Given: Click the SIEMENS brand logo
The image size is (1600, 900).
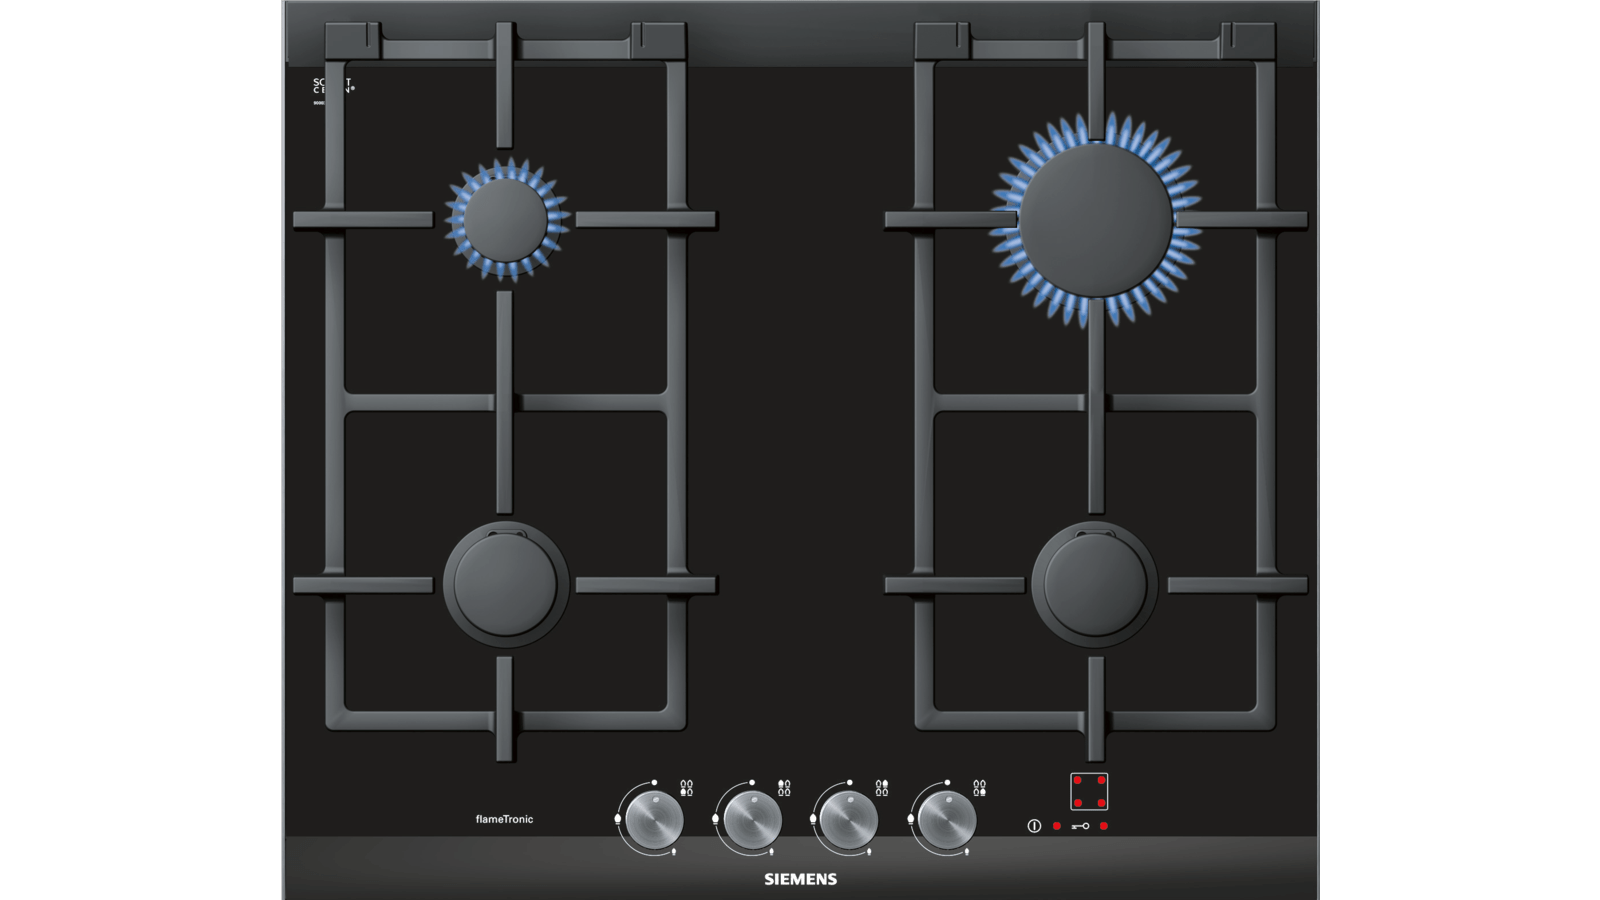Looking at the screenshot, I should 800,879.
